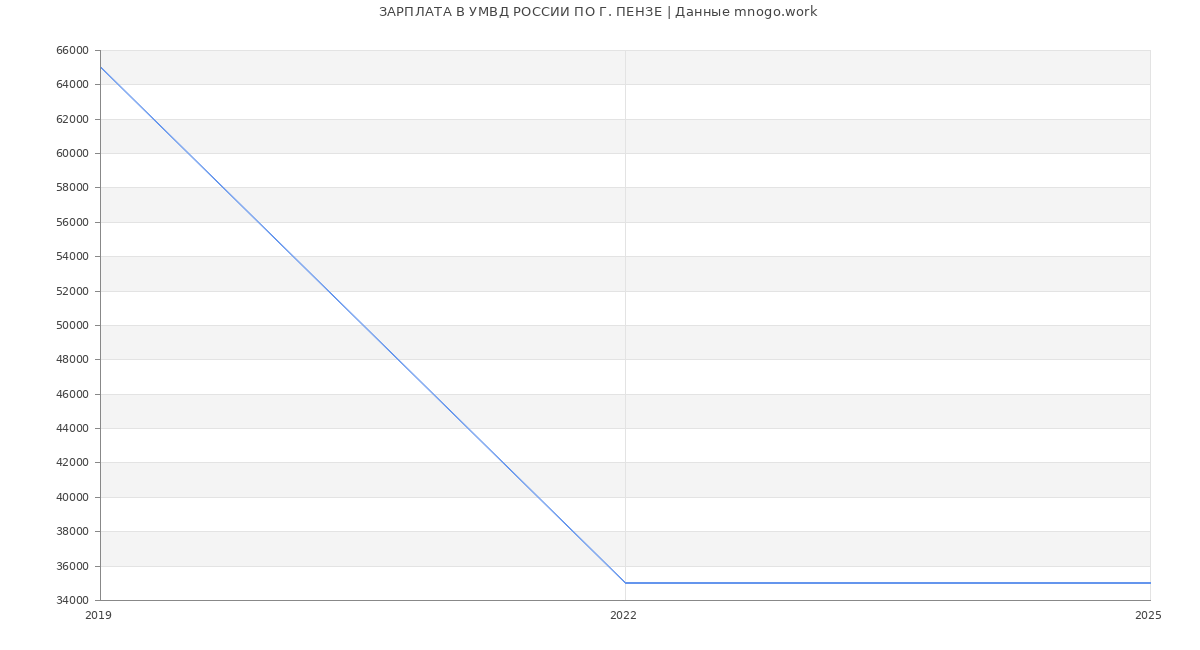Click the 34000 y-axis label
Viewport: 1200px width, 650px height.
pos(72,600)
